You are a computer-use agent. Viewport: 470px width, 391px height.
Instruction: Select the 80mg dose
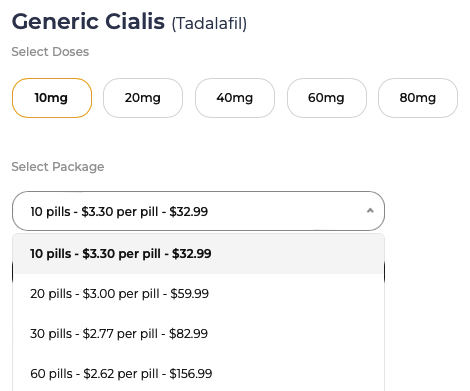[x=418, y=98]
